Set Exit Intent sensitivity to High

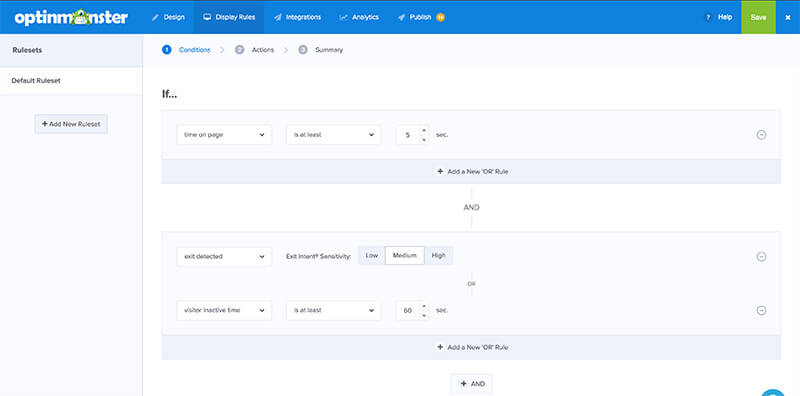coord(438,256)
